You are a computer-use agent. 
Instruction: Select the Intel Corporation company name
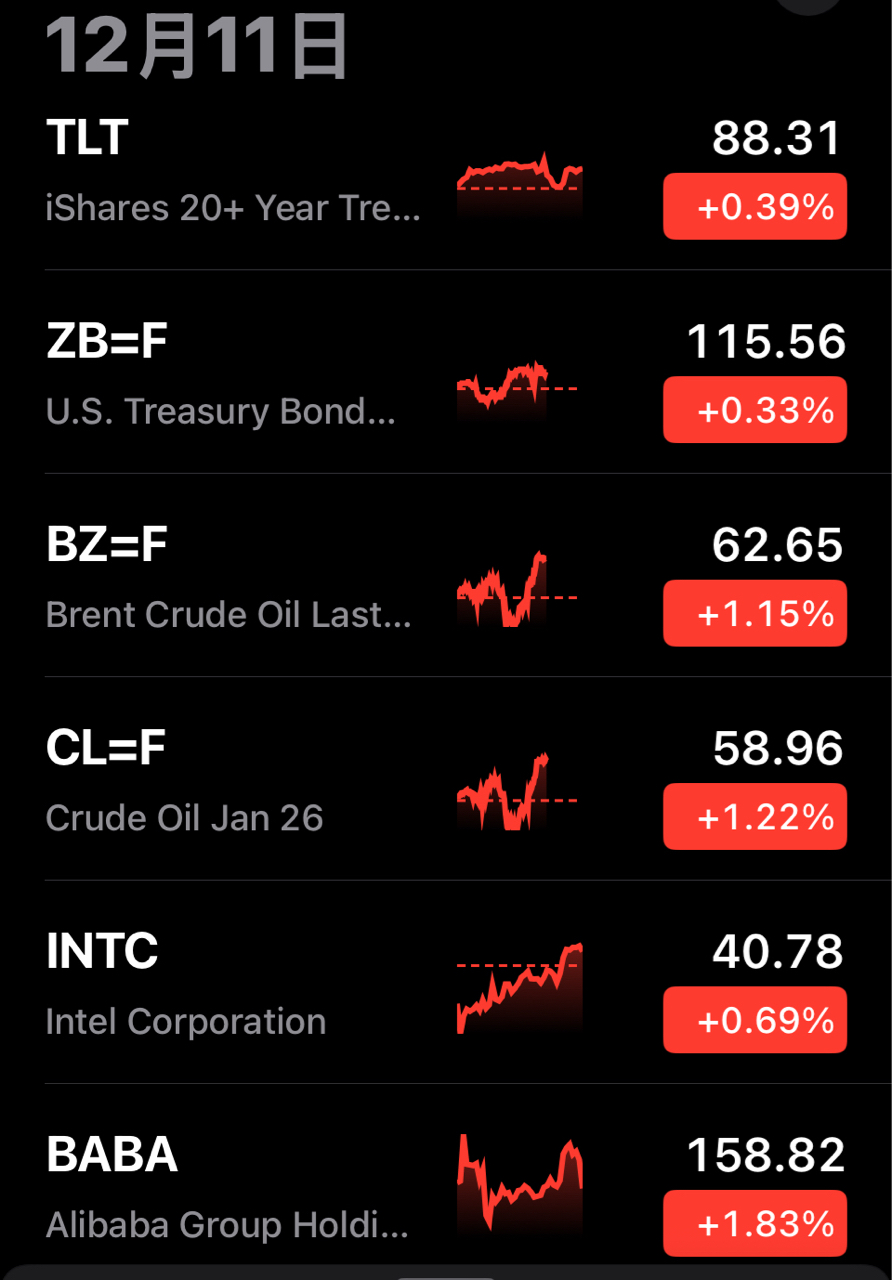186,1021
